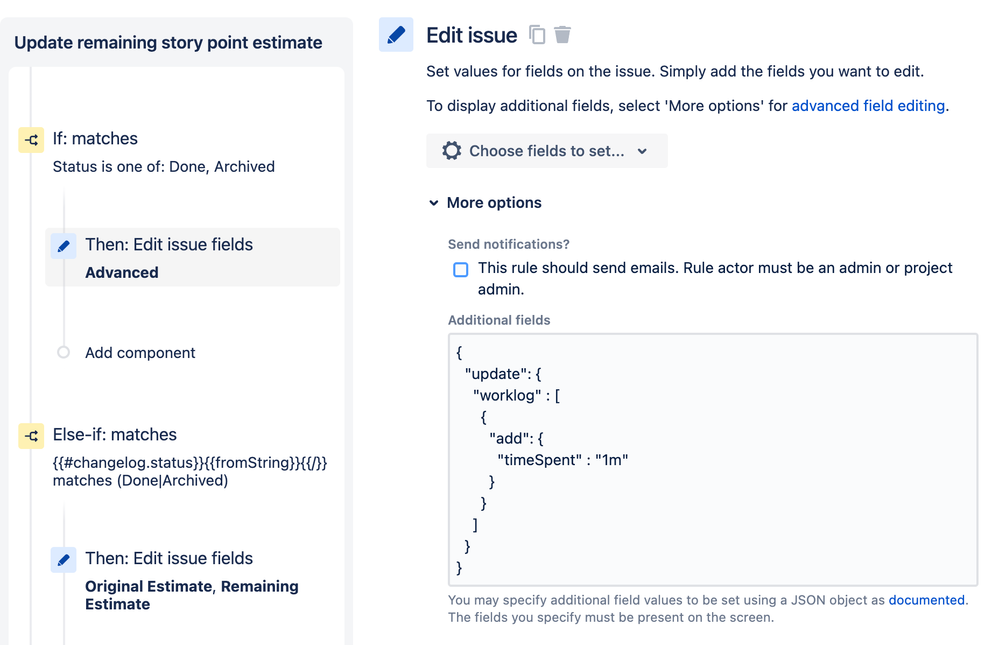Screen dimensions: 999x645
Task: Open the documented link below JSON field
Action: [x=926, y=600]
